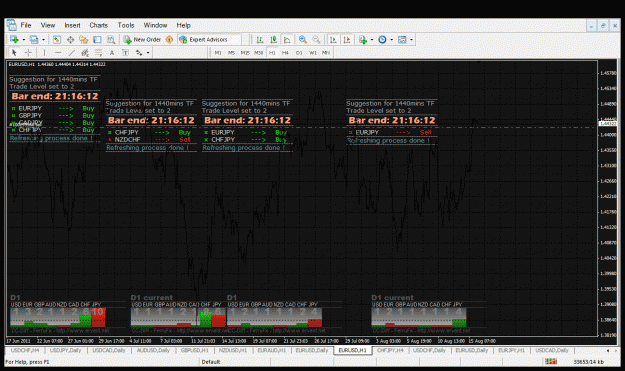Select the text tool marked A

click(112, 53)
